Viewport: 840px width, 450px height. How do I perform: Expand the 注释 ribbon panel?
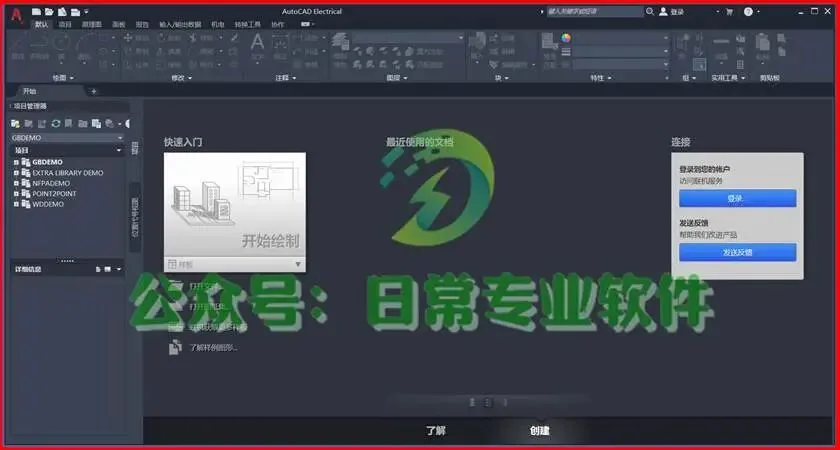coord(286,78)
